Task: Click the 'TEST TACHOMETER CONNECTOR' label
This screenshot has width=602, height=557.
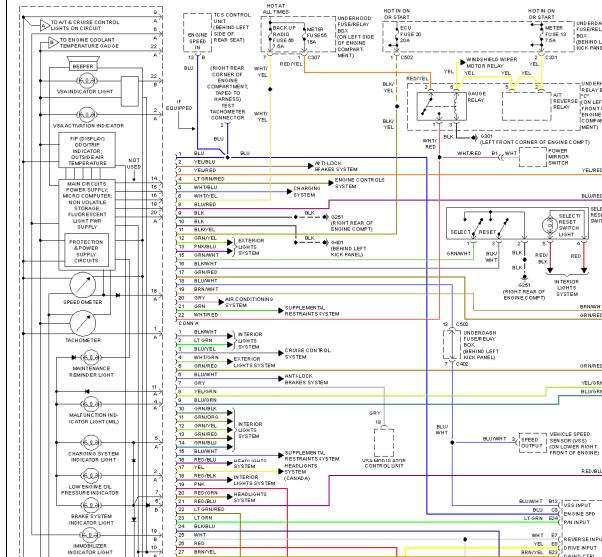Action: click(x=227, y=112)
